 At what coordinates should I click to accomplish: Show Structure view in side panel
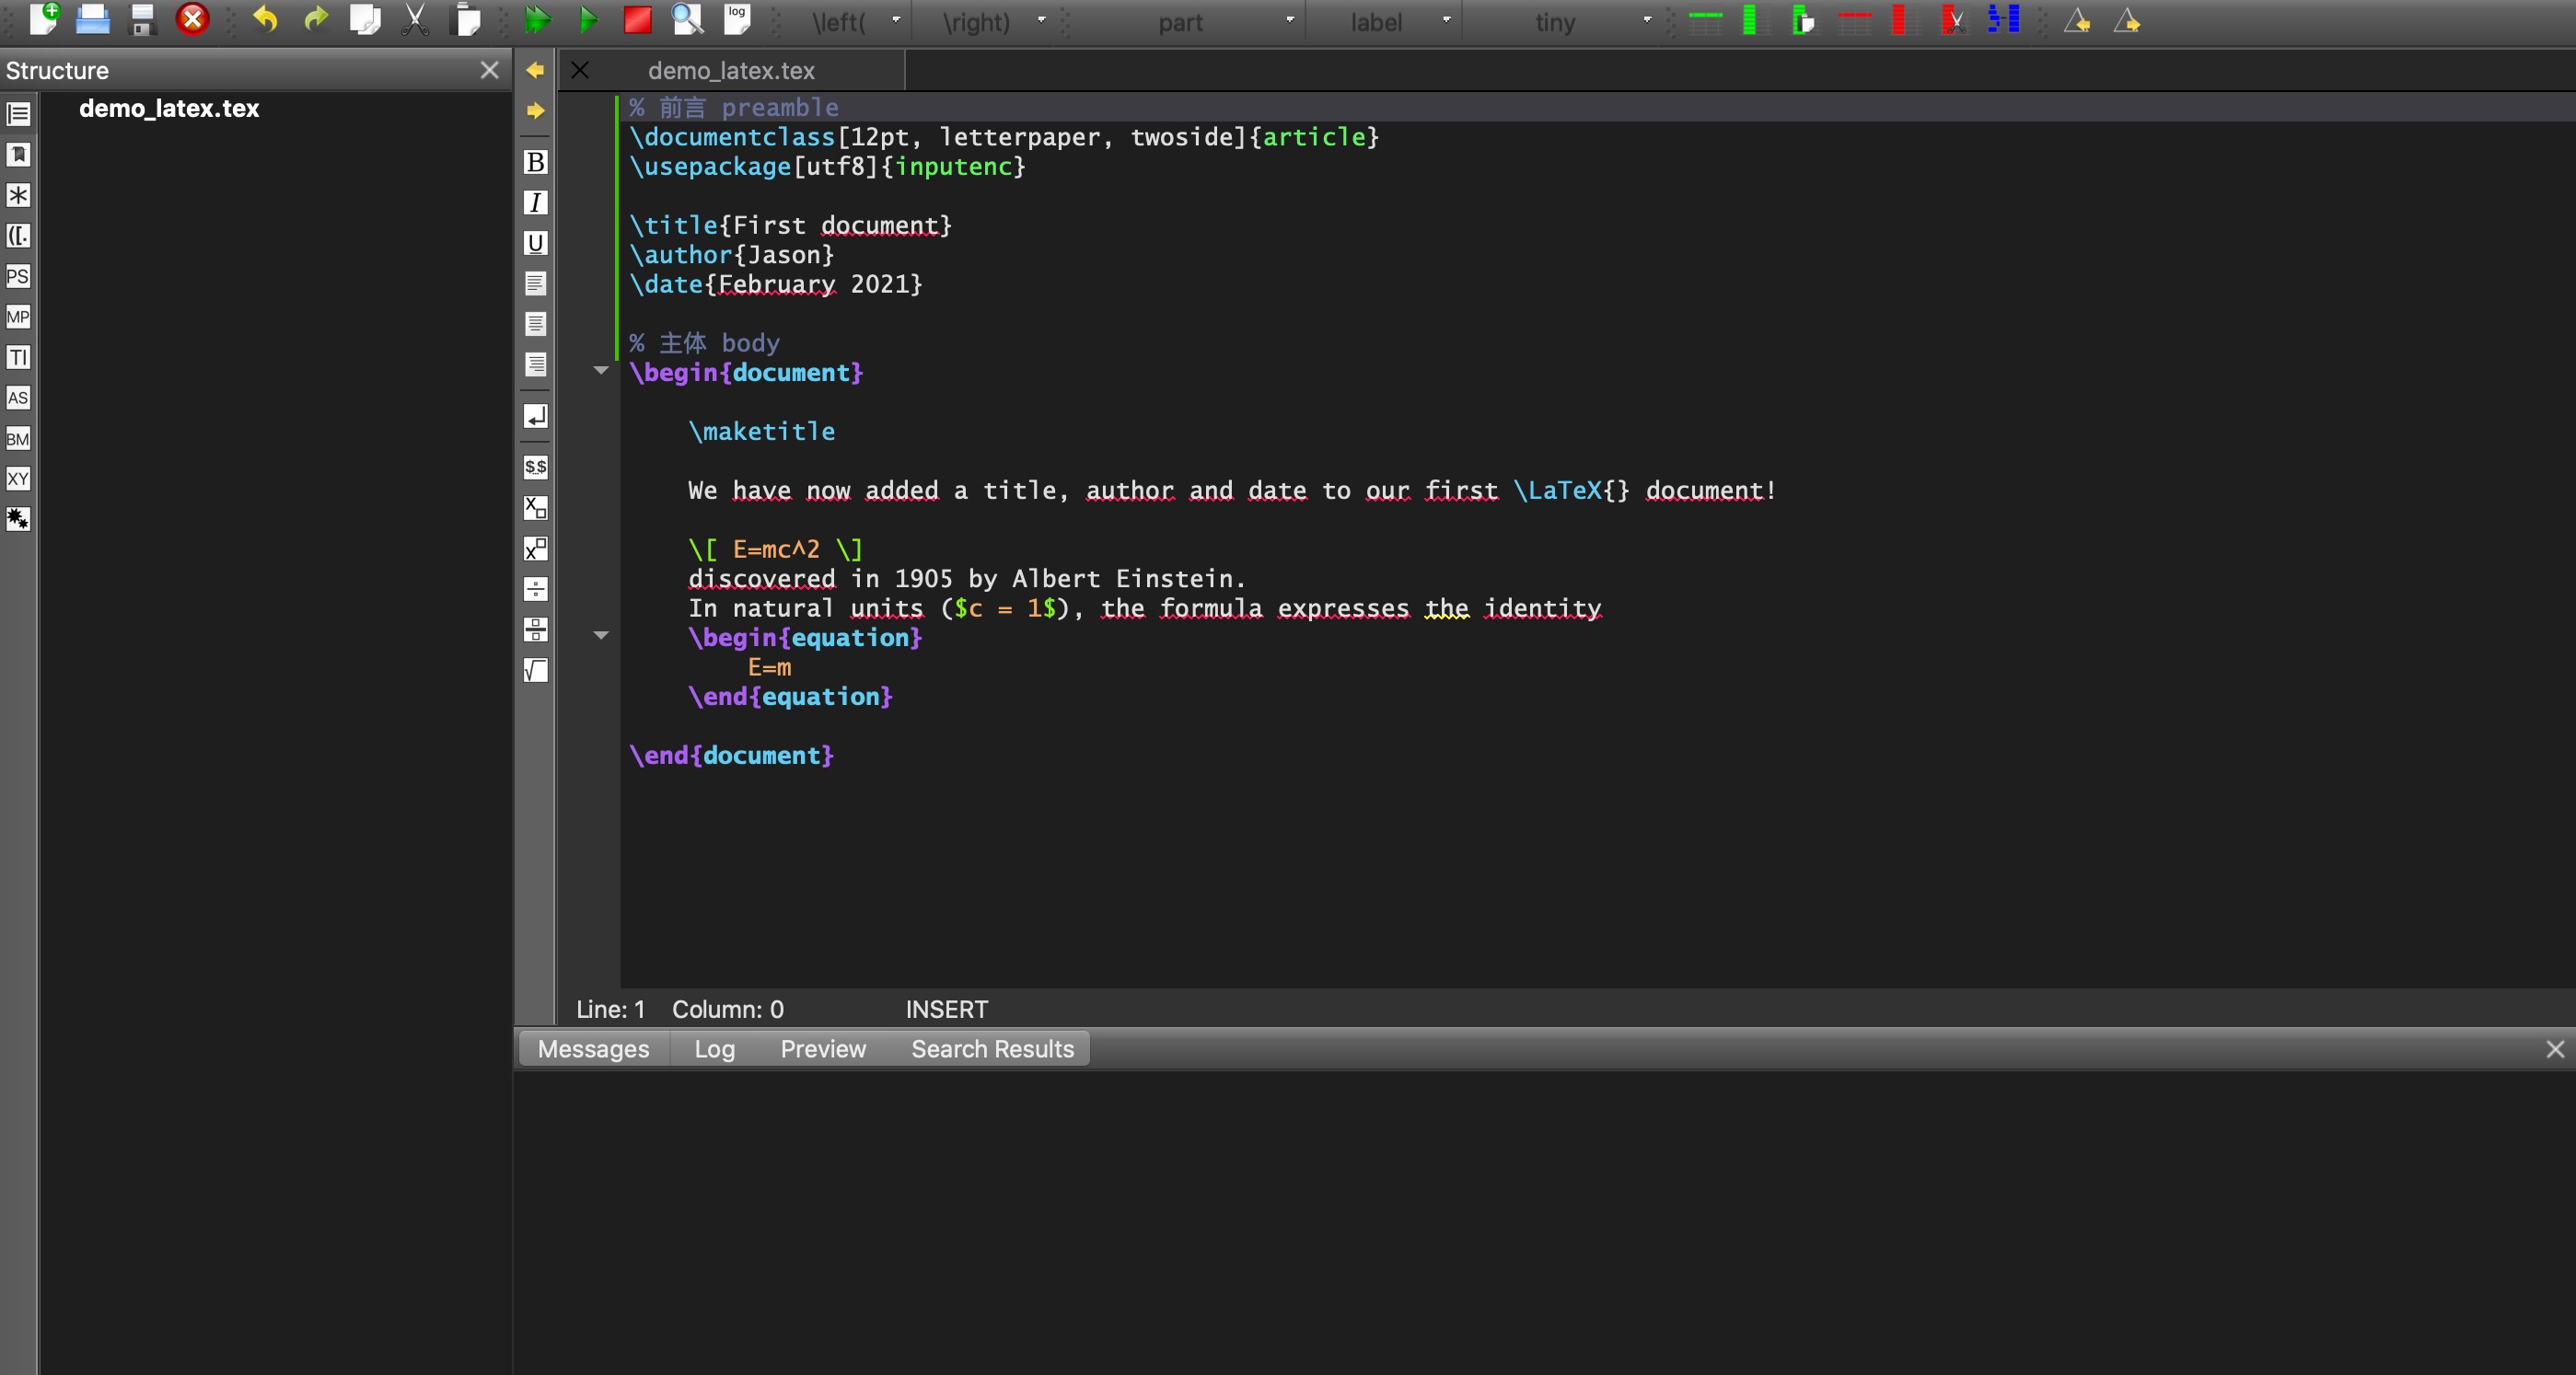click(18, 114)
